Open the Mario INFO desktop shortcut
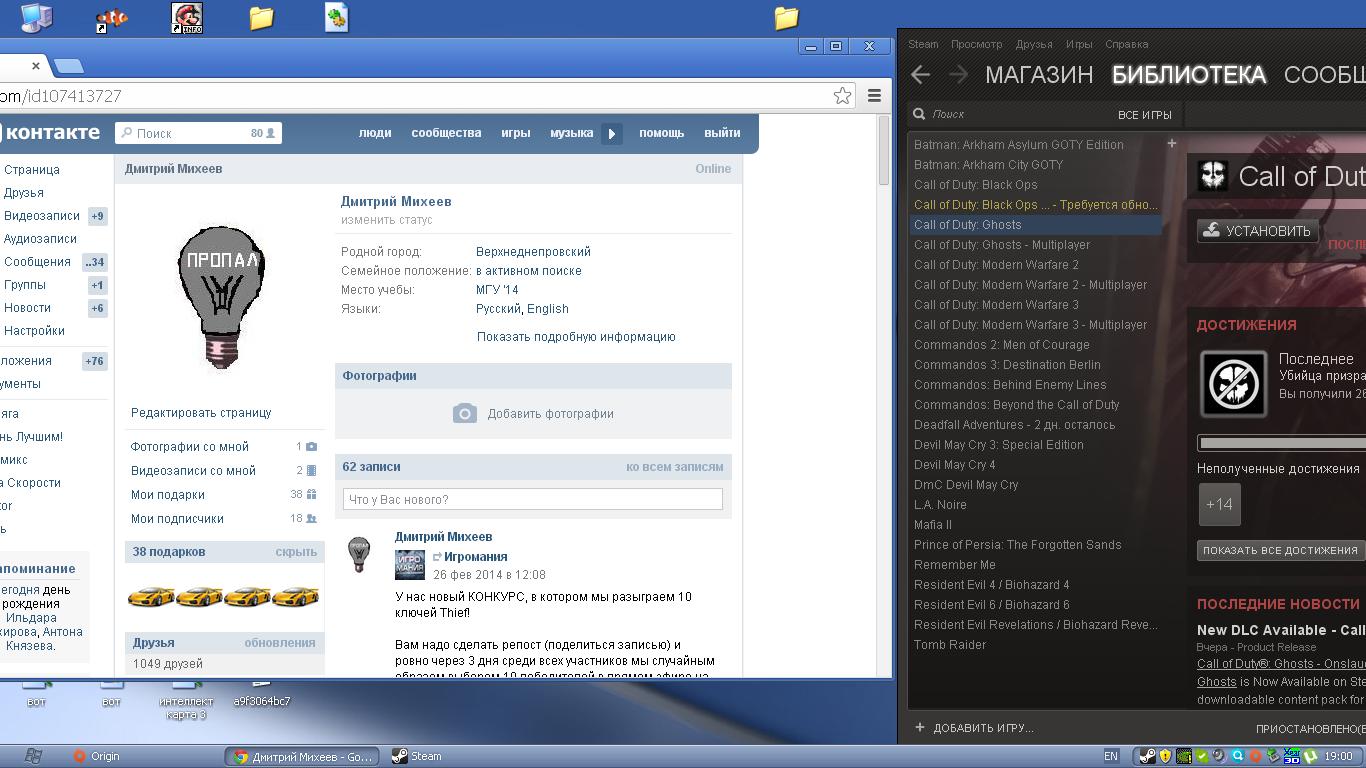The width and height of the screenshot is (1366, 768). 187,18
